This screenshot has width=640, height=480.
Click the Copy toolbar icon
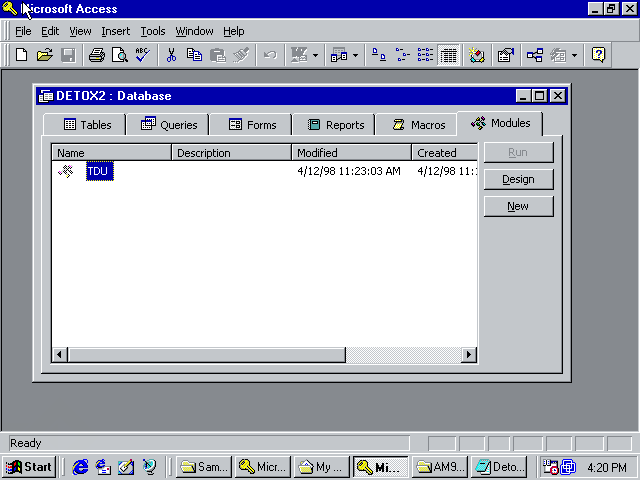tap(194, 55)
